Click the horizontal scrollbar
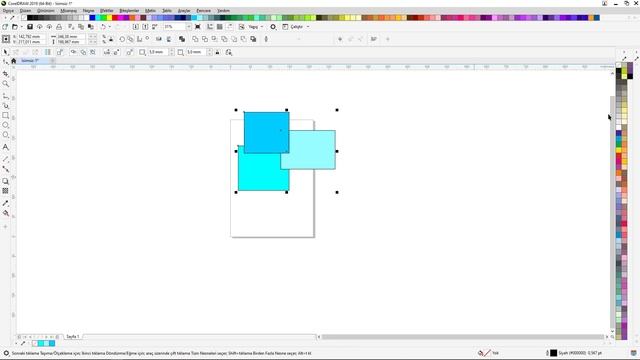This screenshot has height=360, width=640. pos(462,337)
